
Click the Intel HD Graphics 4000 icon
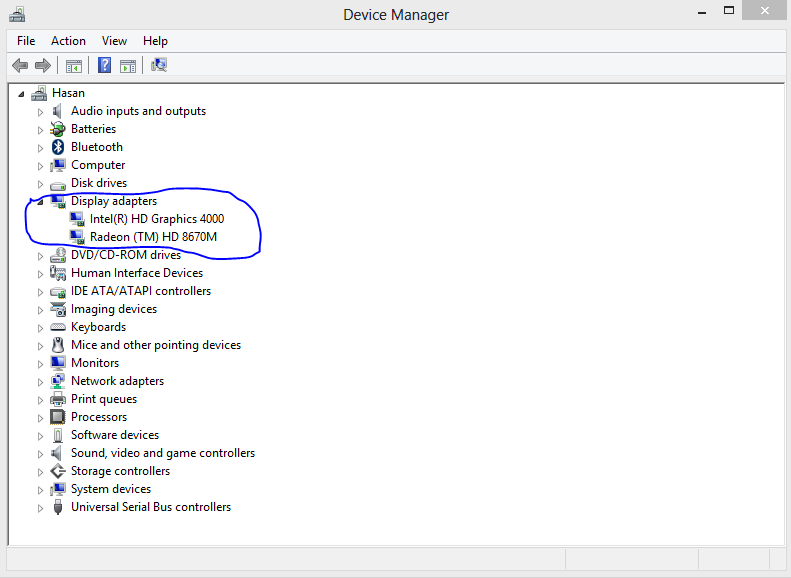coord(77,219)
